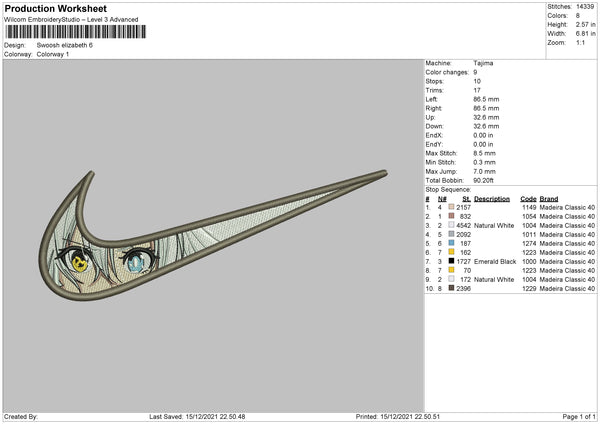
Task: Click the 'Code' column header
Action: tap(528, 199)
